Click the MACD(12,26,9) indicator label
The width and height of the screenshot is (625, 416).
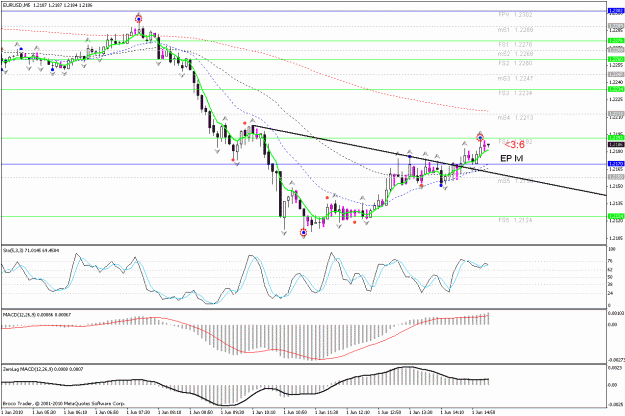point(37,315)
